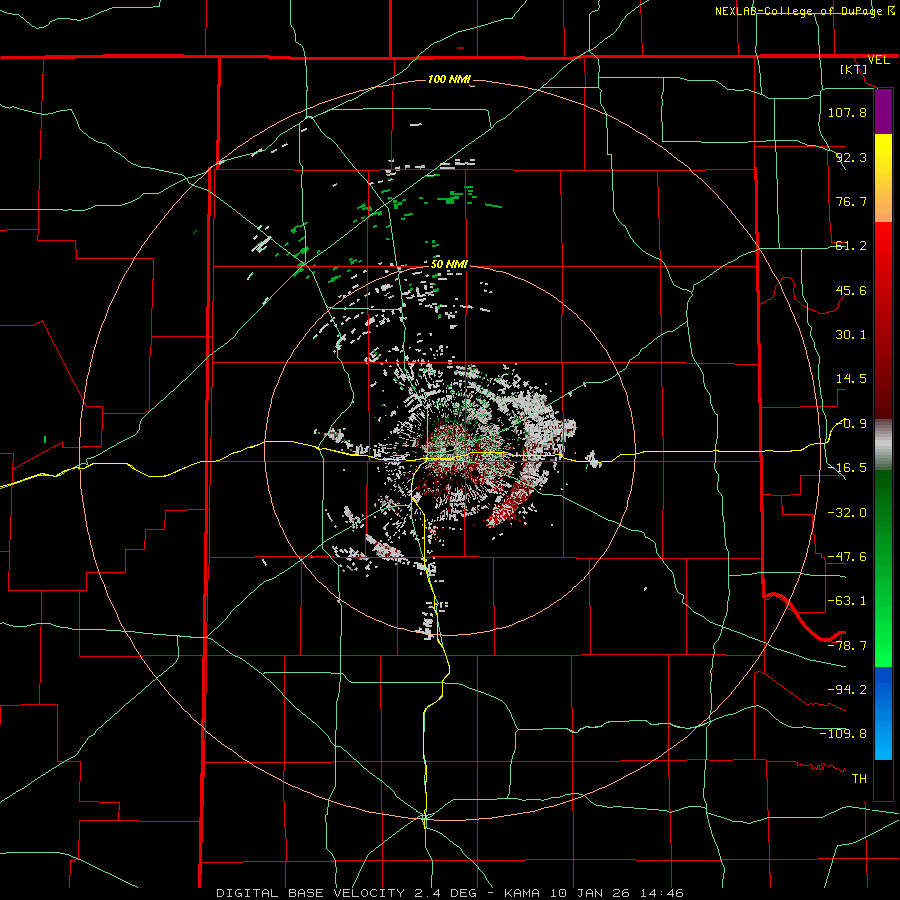Click the 14:46 timestamp

[x=660, y=893]
